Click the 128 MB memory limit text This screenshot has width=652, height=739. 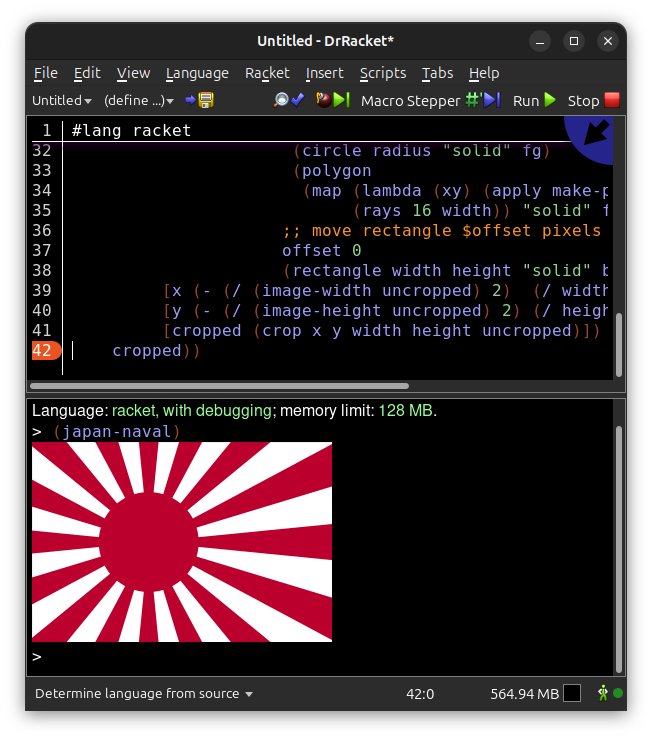pyautogui.click(x=405, y=411)
